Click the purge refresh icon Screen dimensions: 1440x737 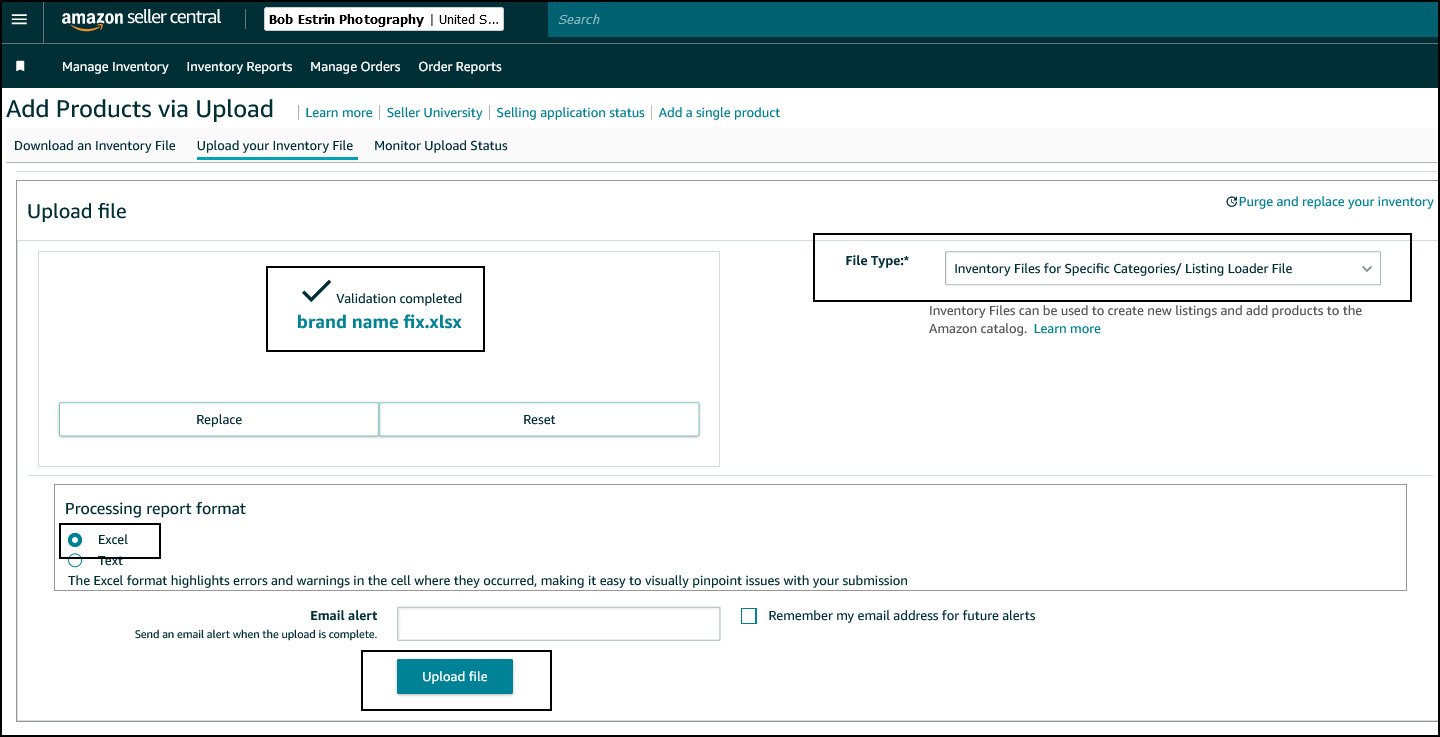point(1231,202)
